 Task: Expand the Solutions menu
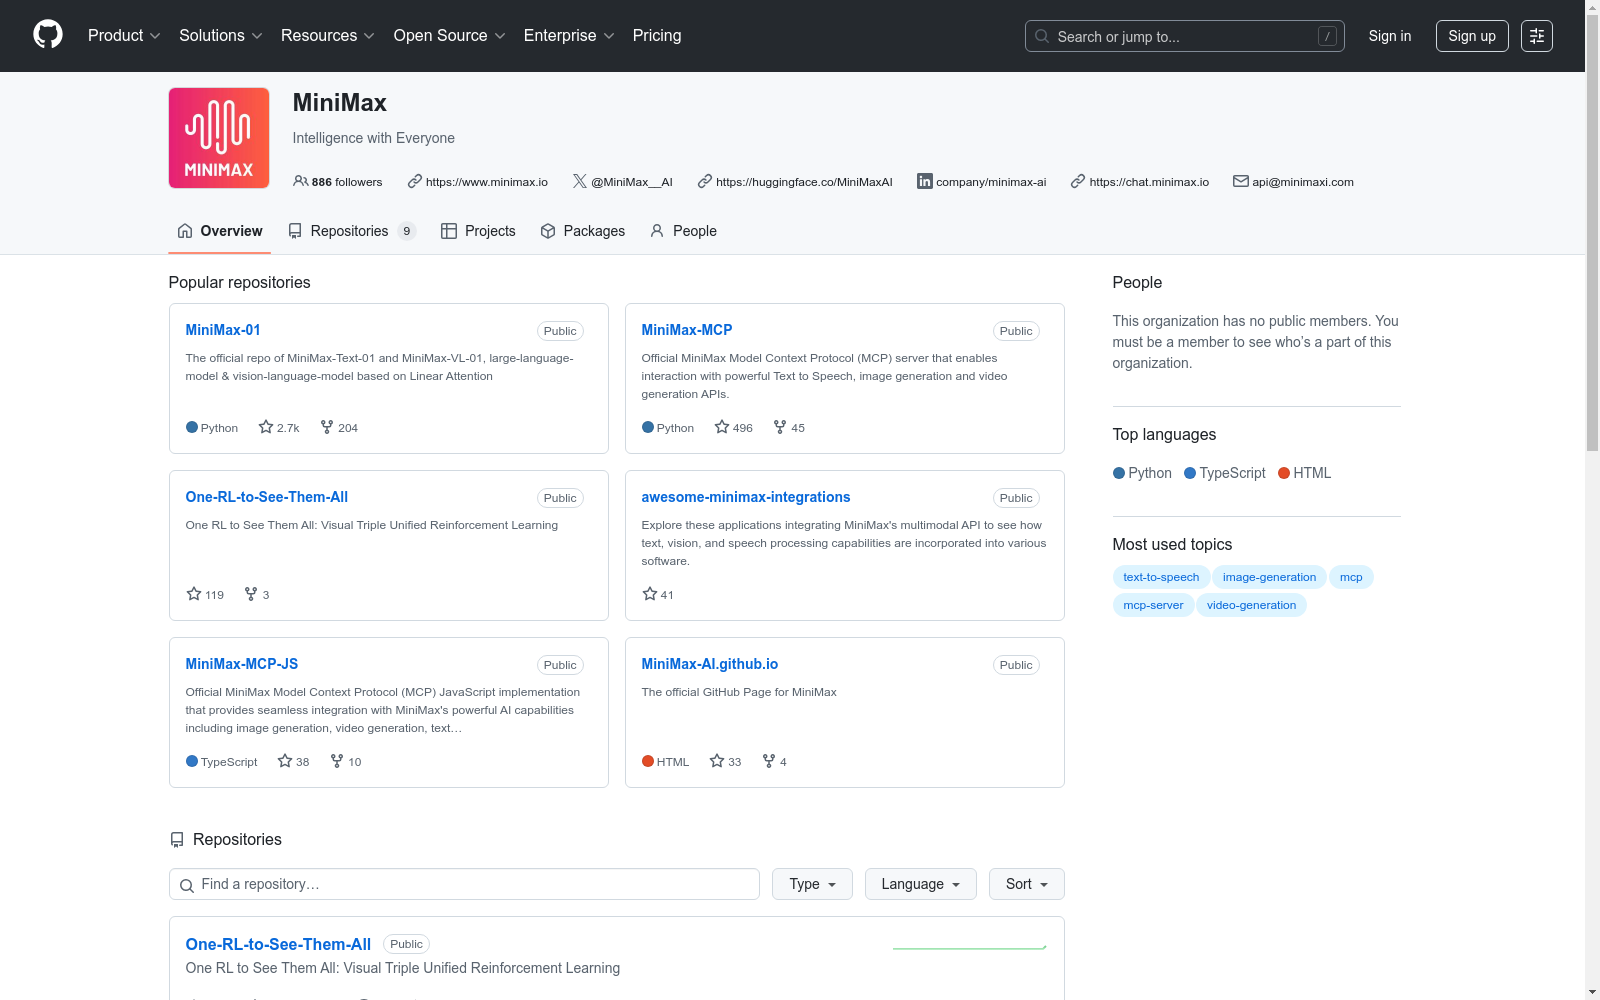pyautogui.click(x=221, y=36)
